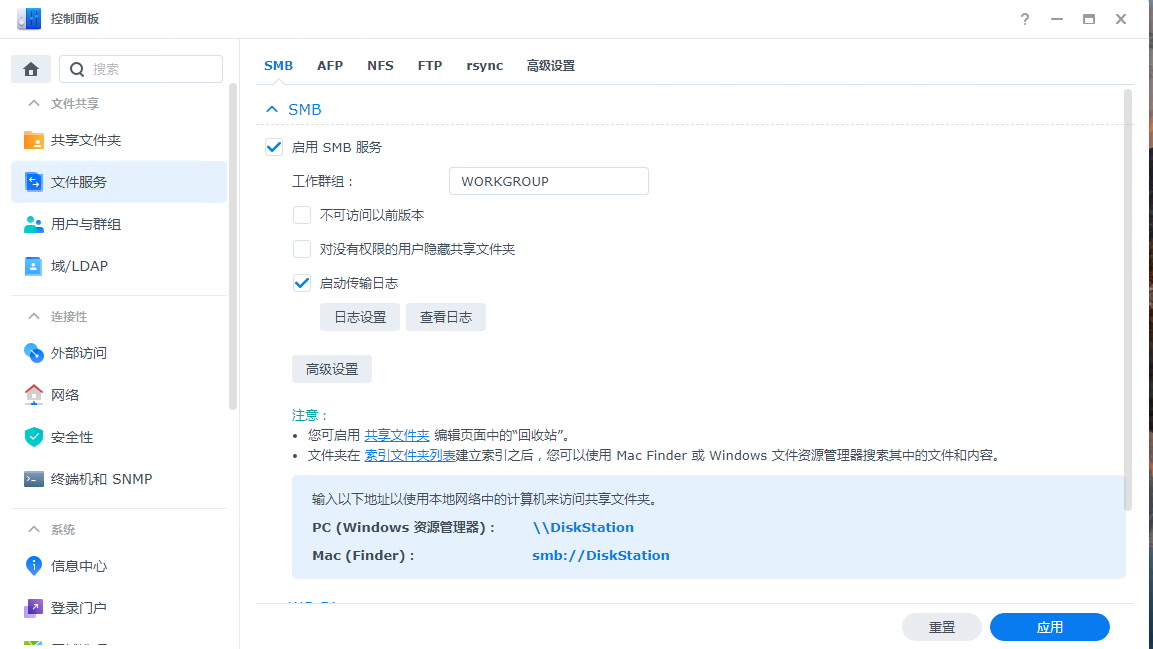
Task: Collapse the 连接性 sidebar group
Action: coord(34,316)
